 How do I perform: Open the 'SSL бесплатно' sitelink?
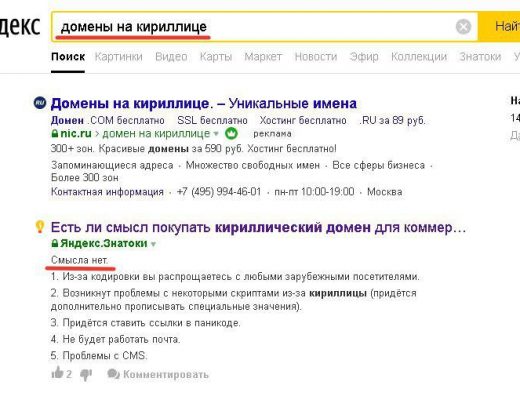(212, 120)
